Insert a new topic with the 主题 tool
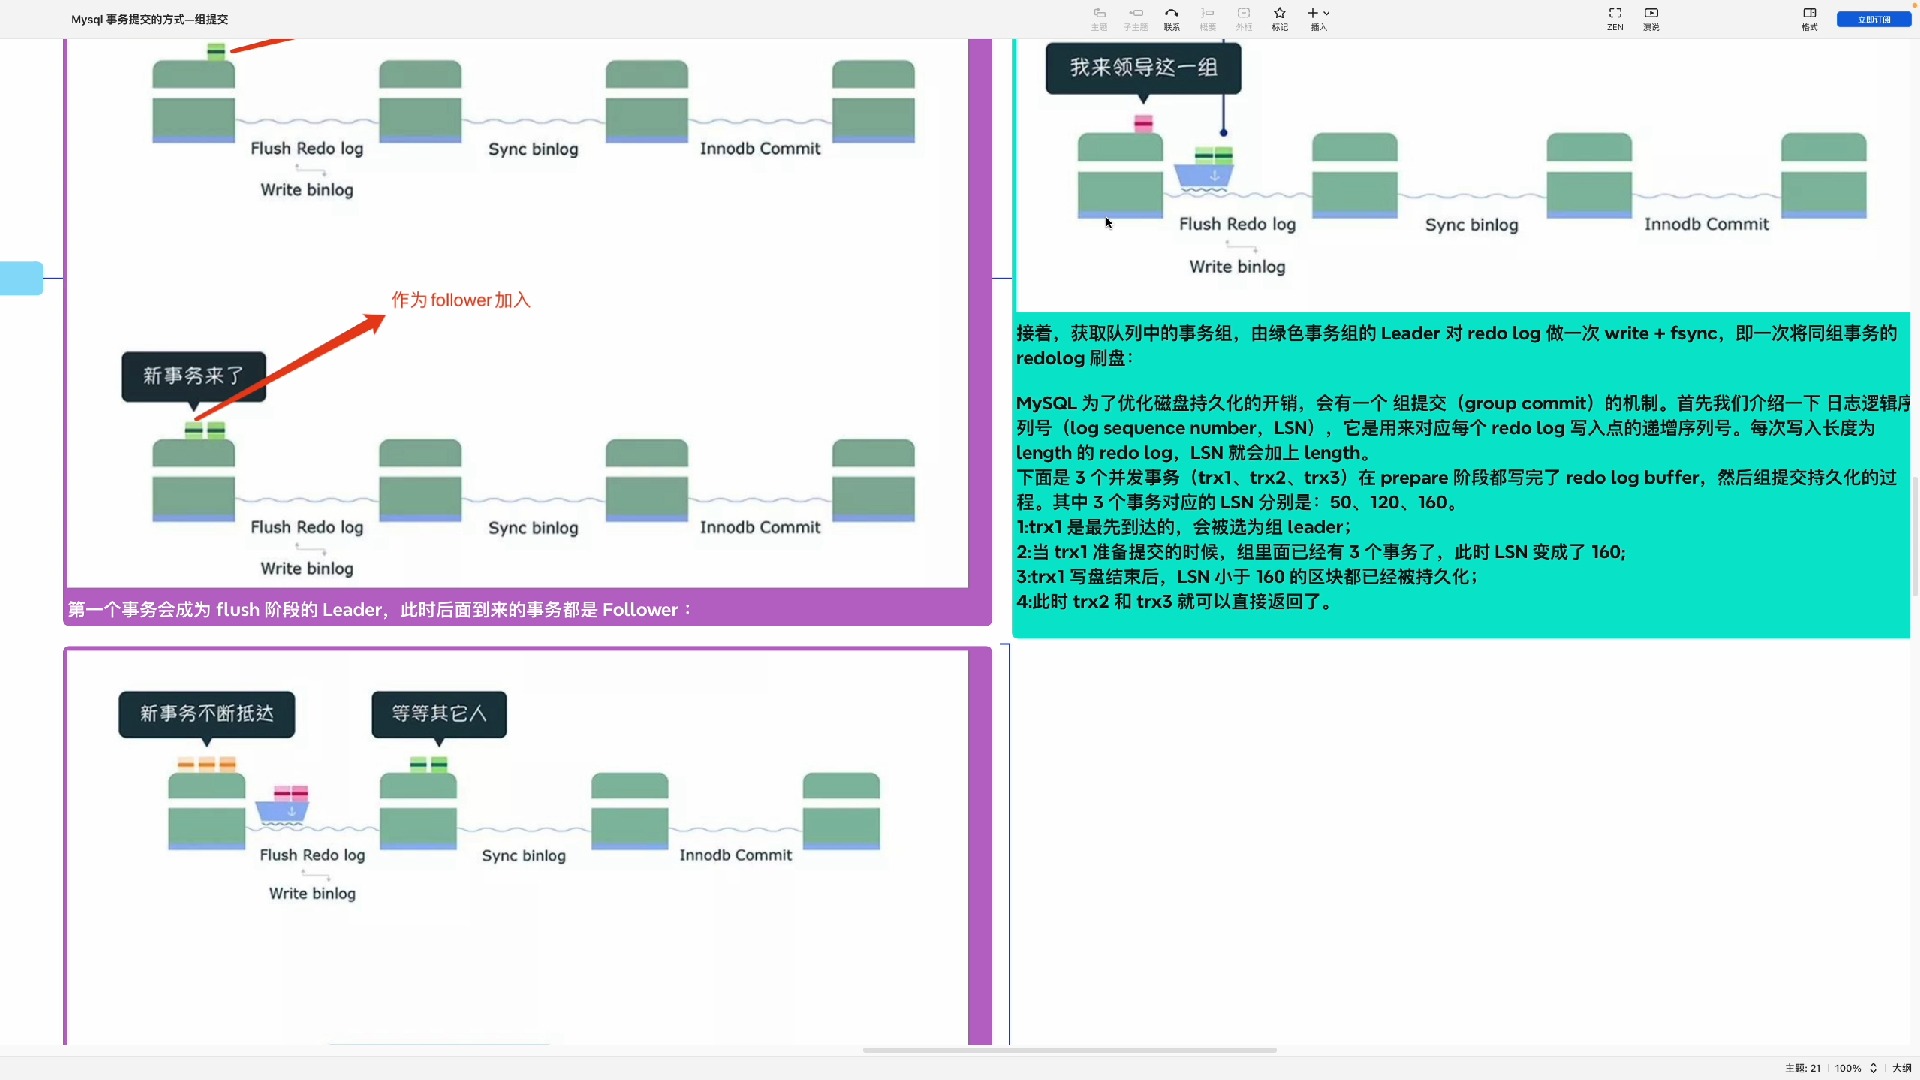 1098,18
